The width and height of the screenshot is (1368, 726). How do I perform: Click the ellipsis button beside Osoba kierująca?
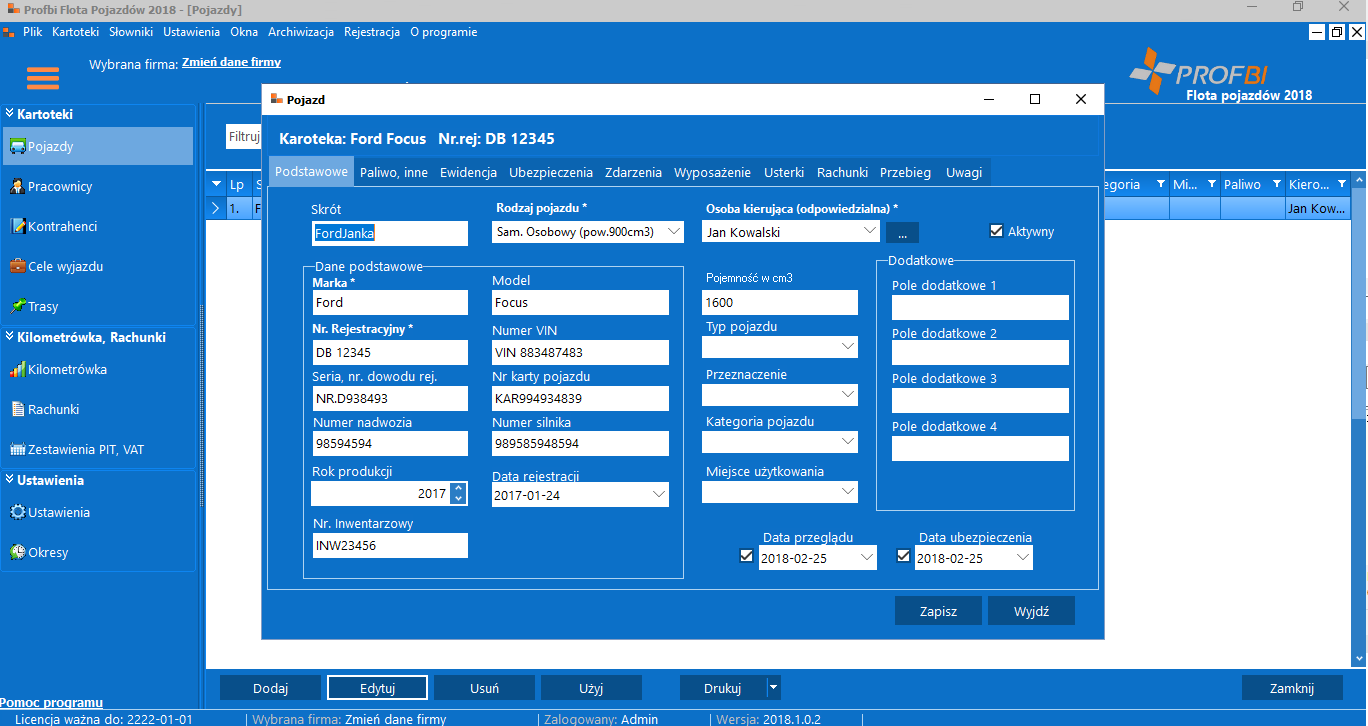coord(902,232)
